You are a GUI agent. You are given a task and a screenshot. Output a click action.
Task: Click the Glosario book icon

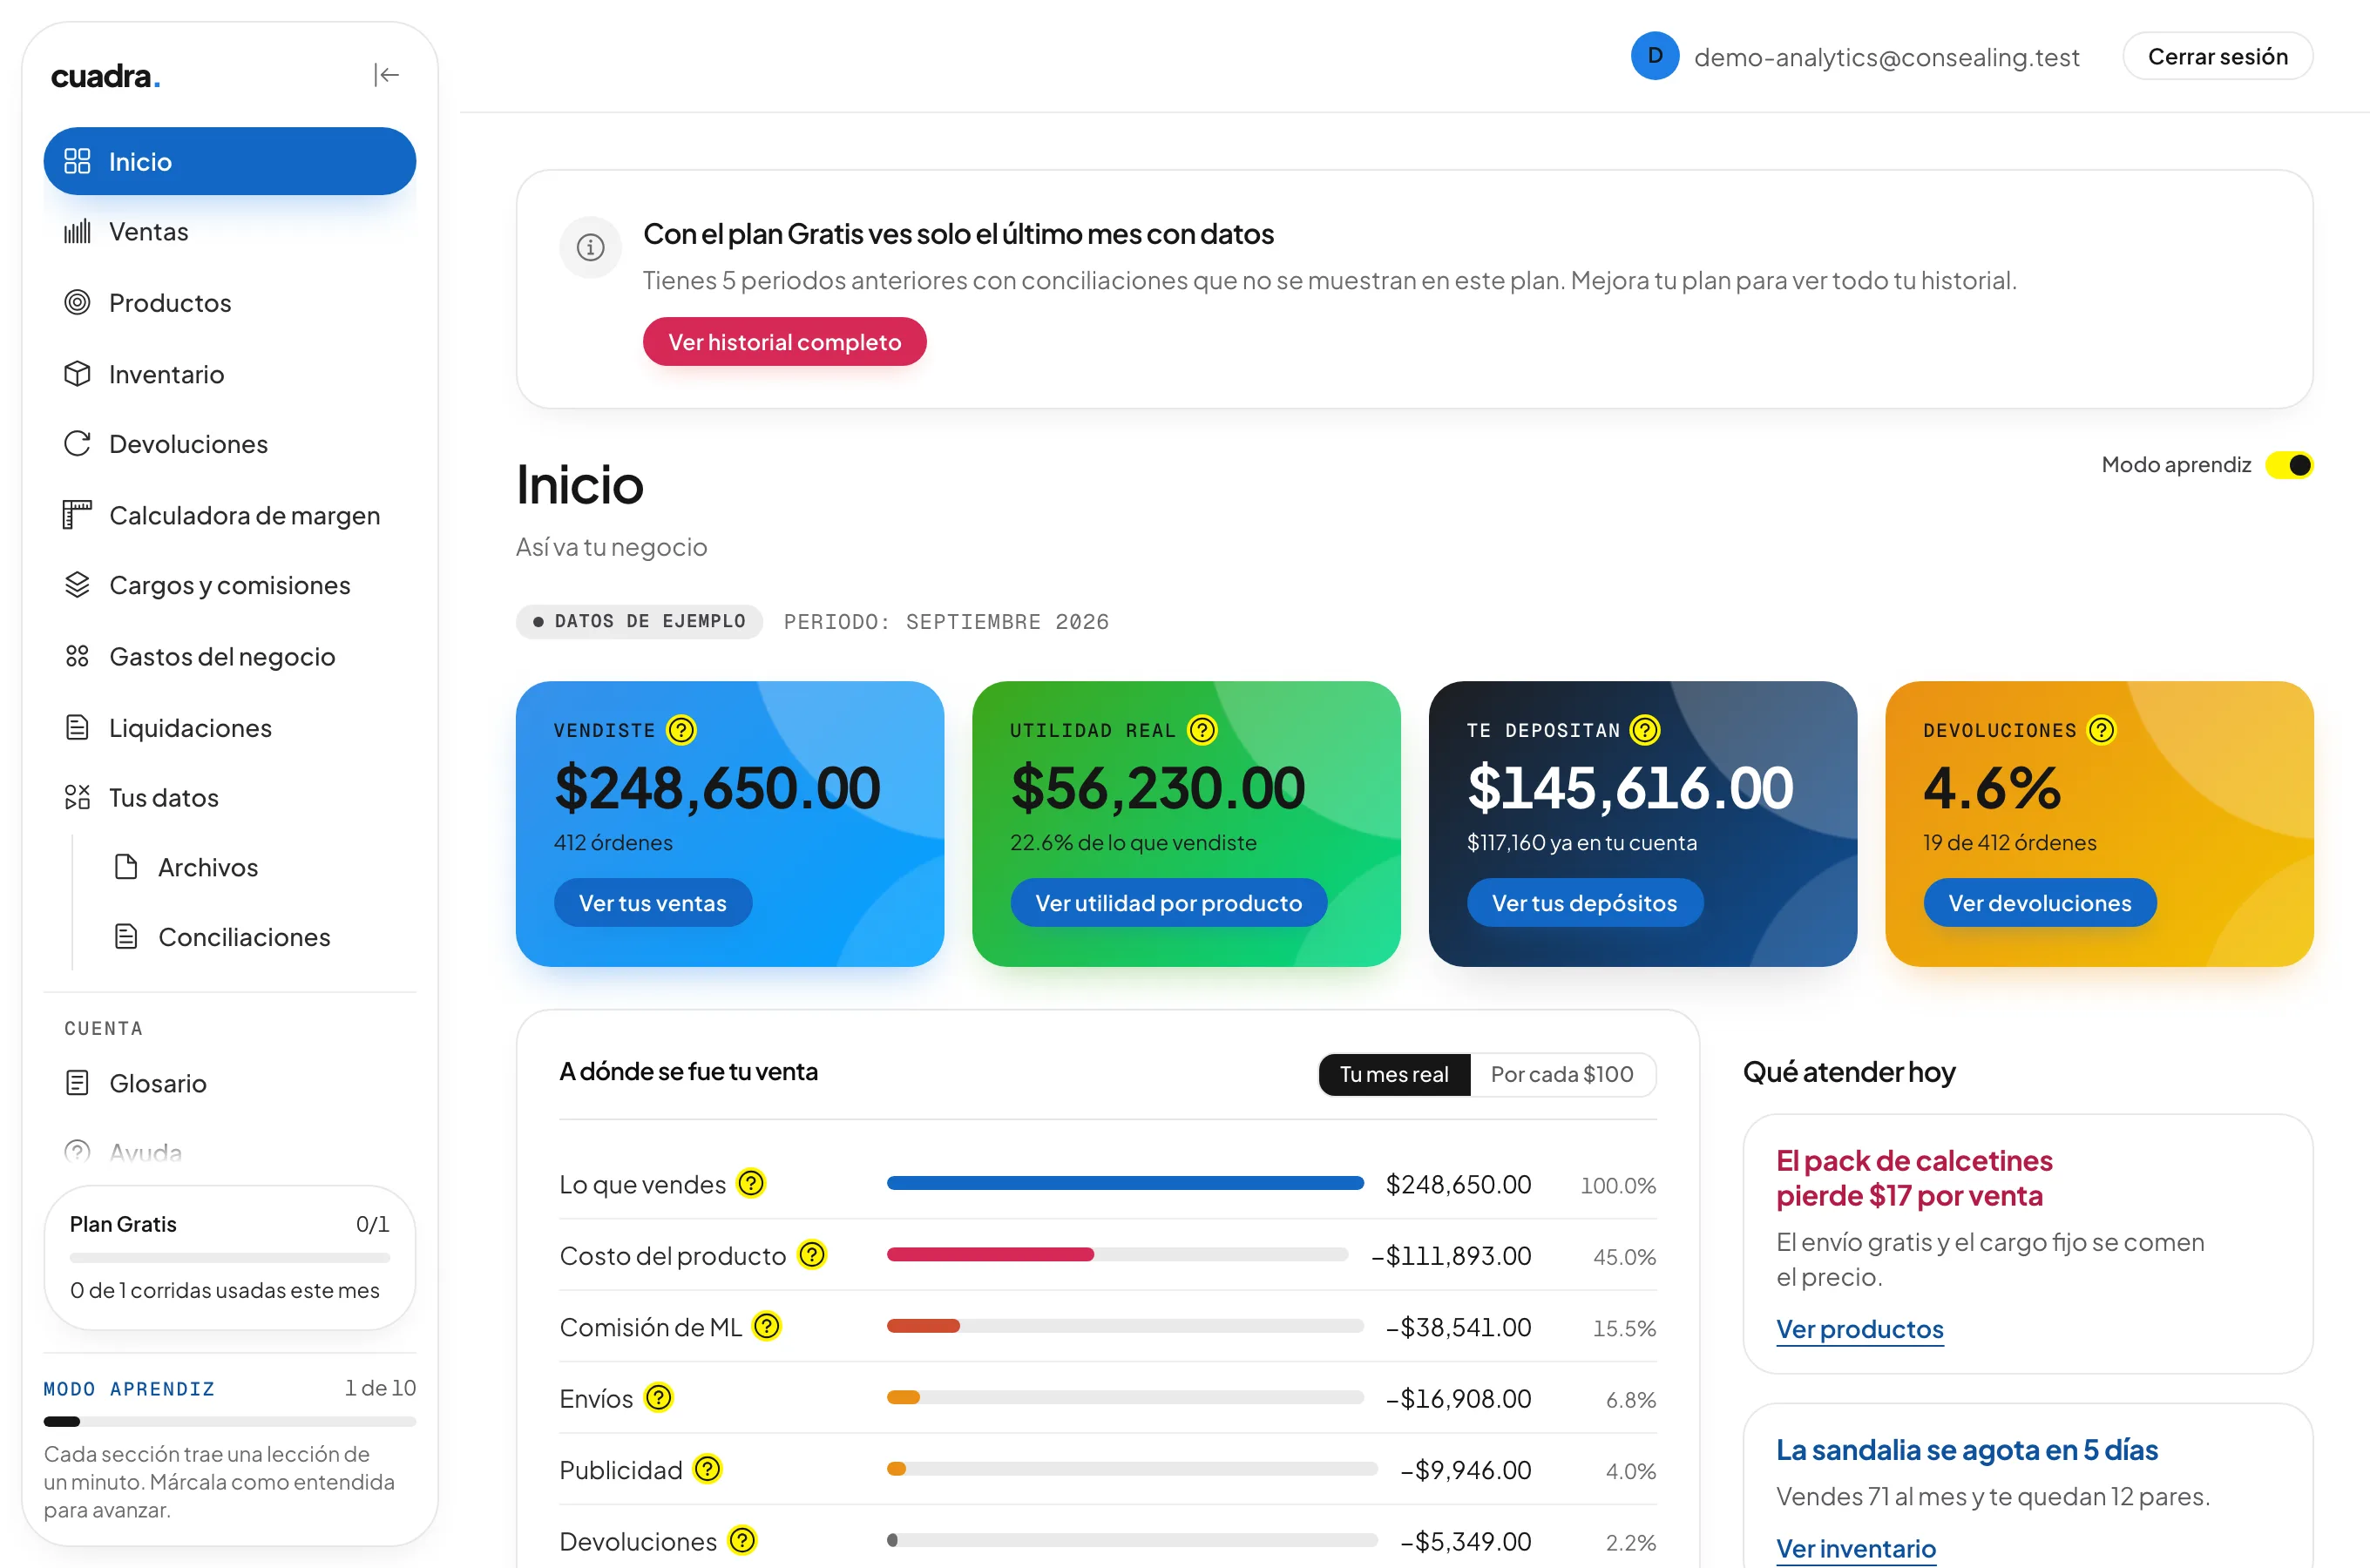[77, 1083]
